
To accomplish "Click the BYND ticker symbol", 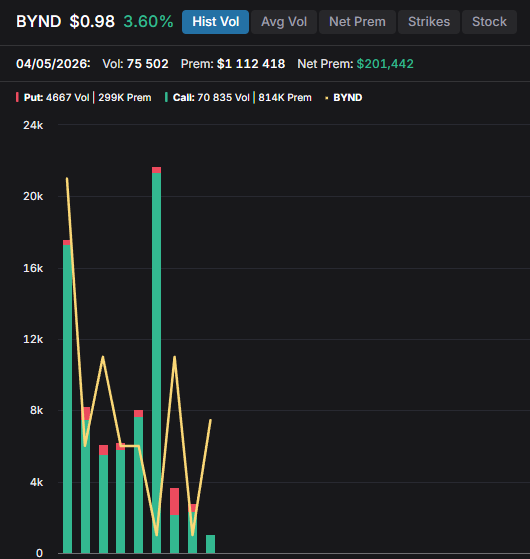I will click(38, 21).
